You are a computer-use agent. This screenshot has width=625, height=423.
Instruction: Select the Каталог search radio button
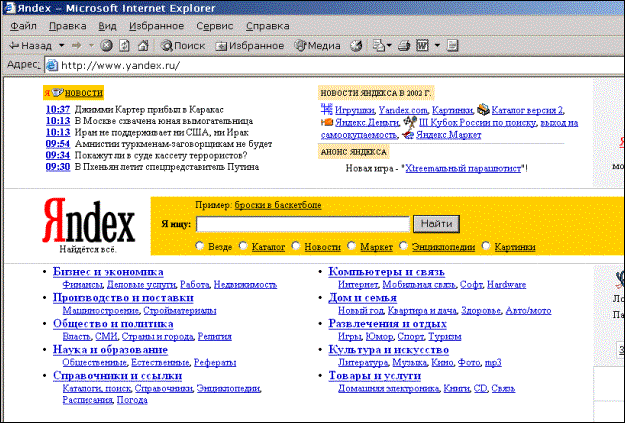[243, 246]
